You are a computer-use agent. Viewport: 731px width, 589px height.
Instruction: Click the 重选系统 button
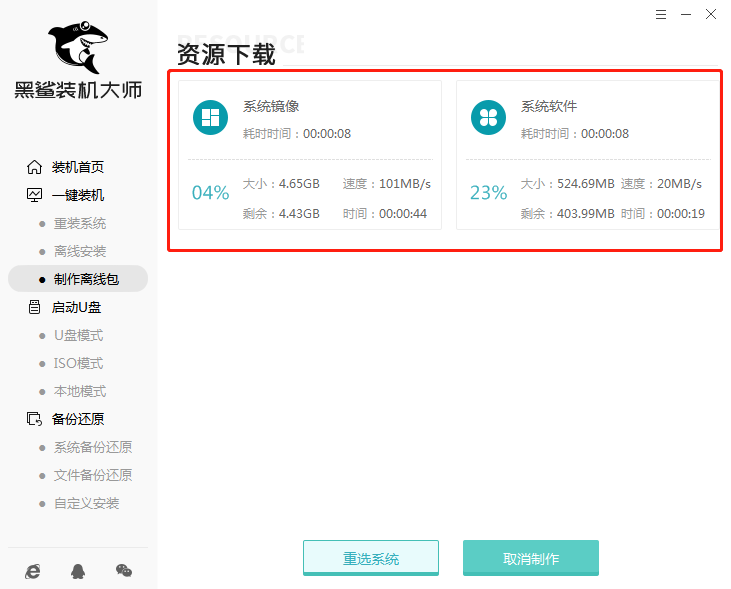tap(371, 558)
